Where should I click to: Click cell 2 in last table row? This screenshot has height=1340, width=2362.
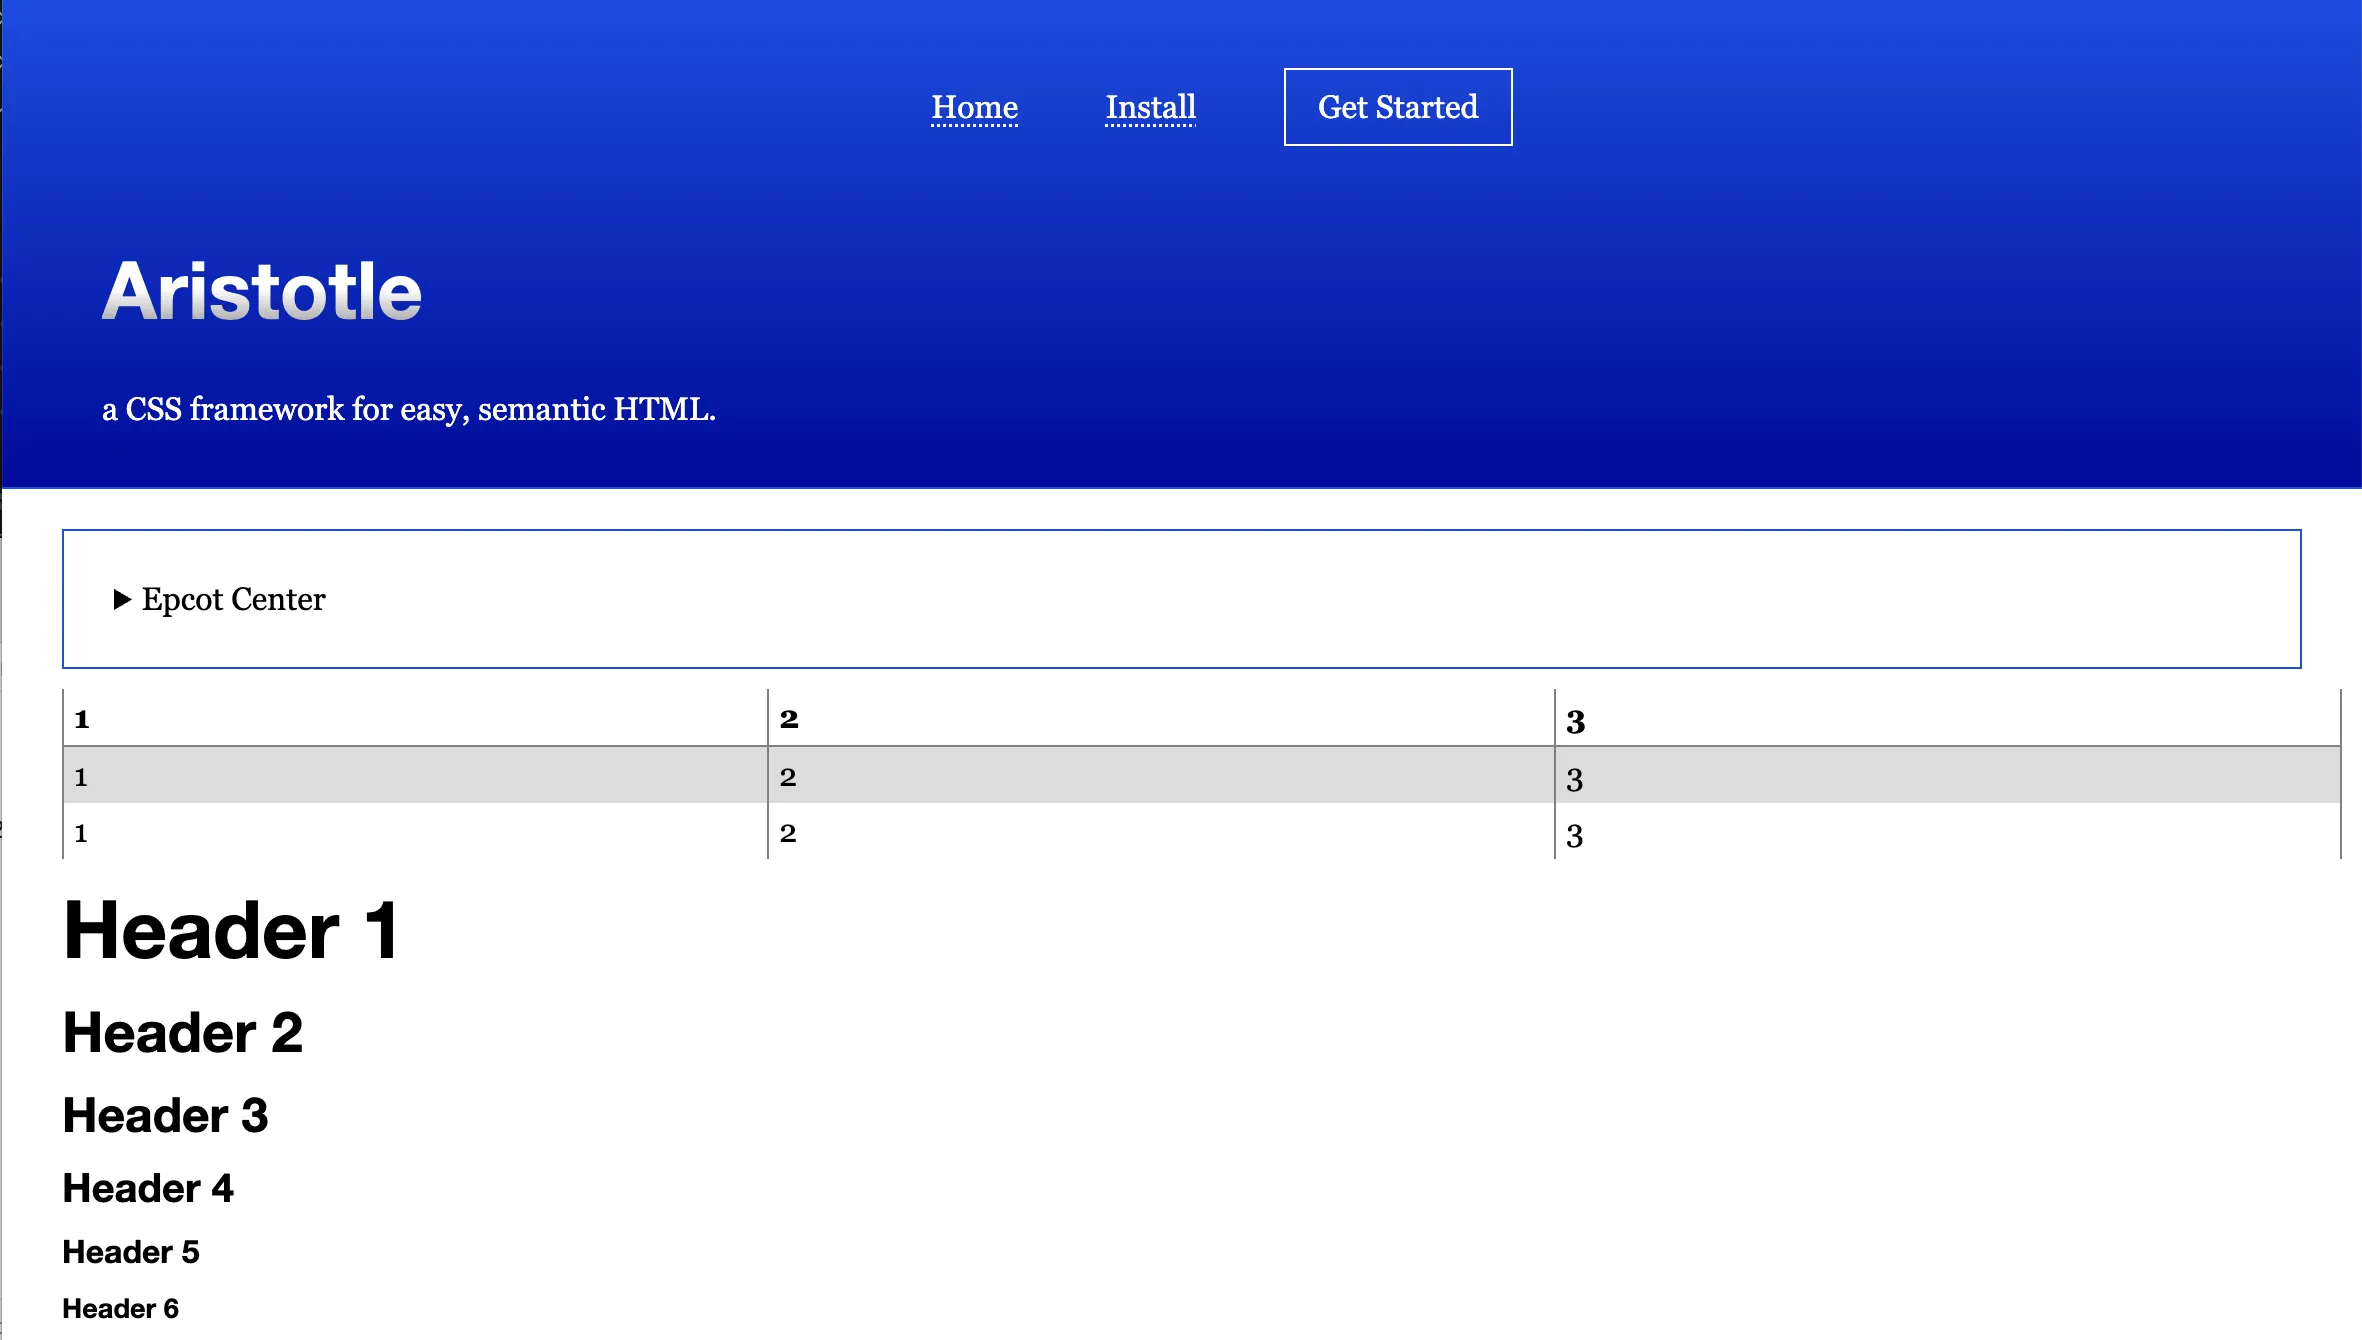788,833
